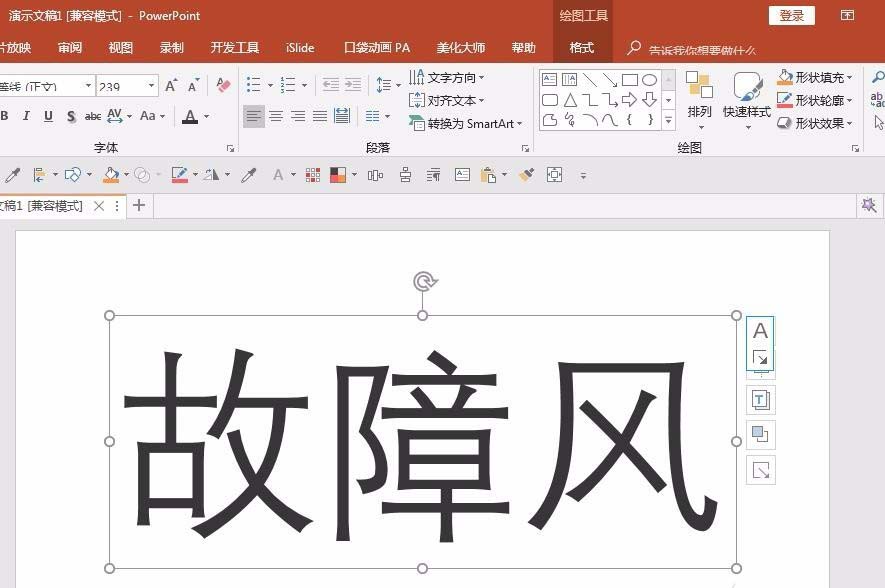
Task: Click the character spacing (AV) icon
Action: (x=116, y=117)
